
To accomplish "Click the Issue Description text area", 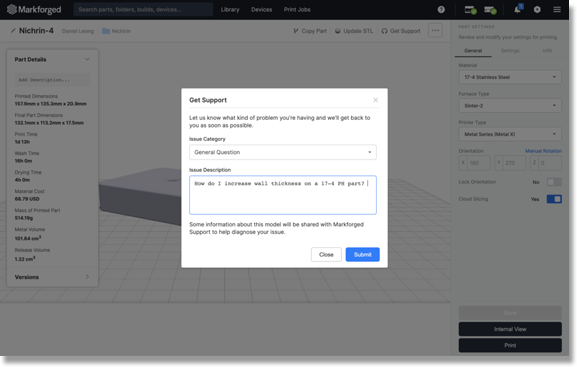I will coord(283,195).
